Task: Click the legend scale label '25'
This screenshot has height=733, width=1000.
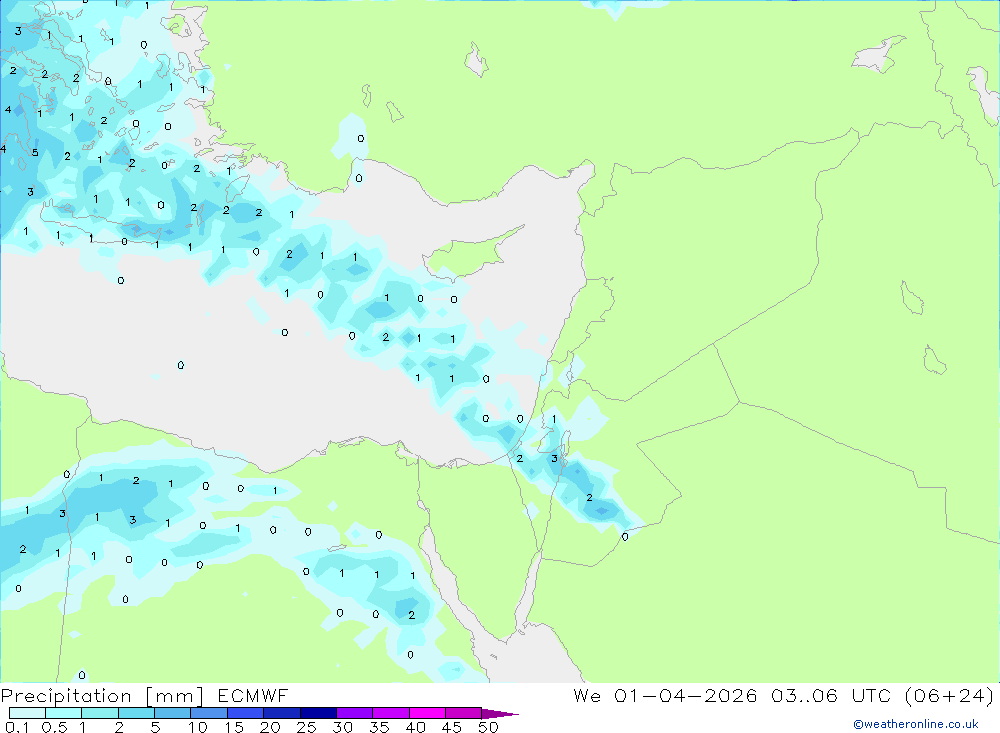Action: tap(307, 727)
